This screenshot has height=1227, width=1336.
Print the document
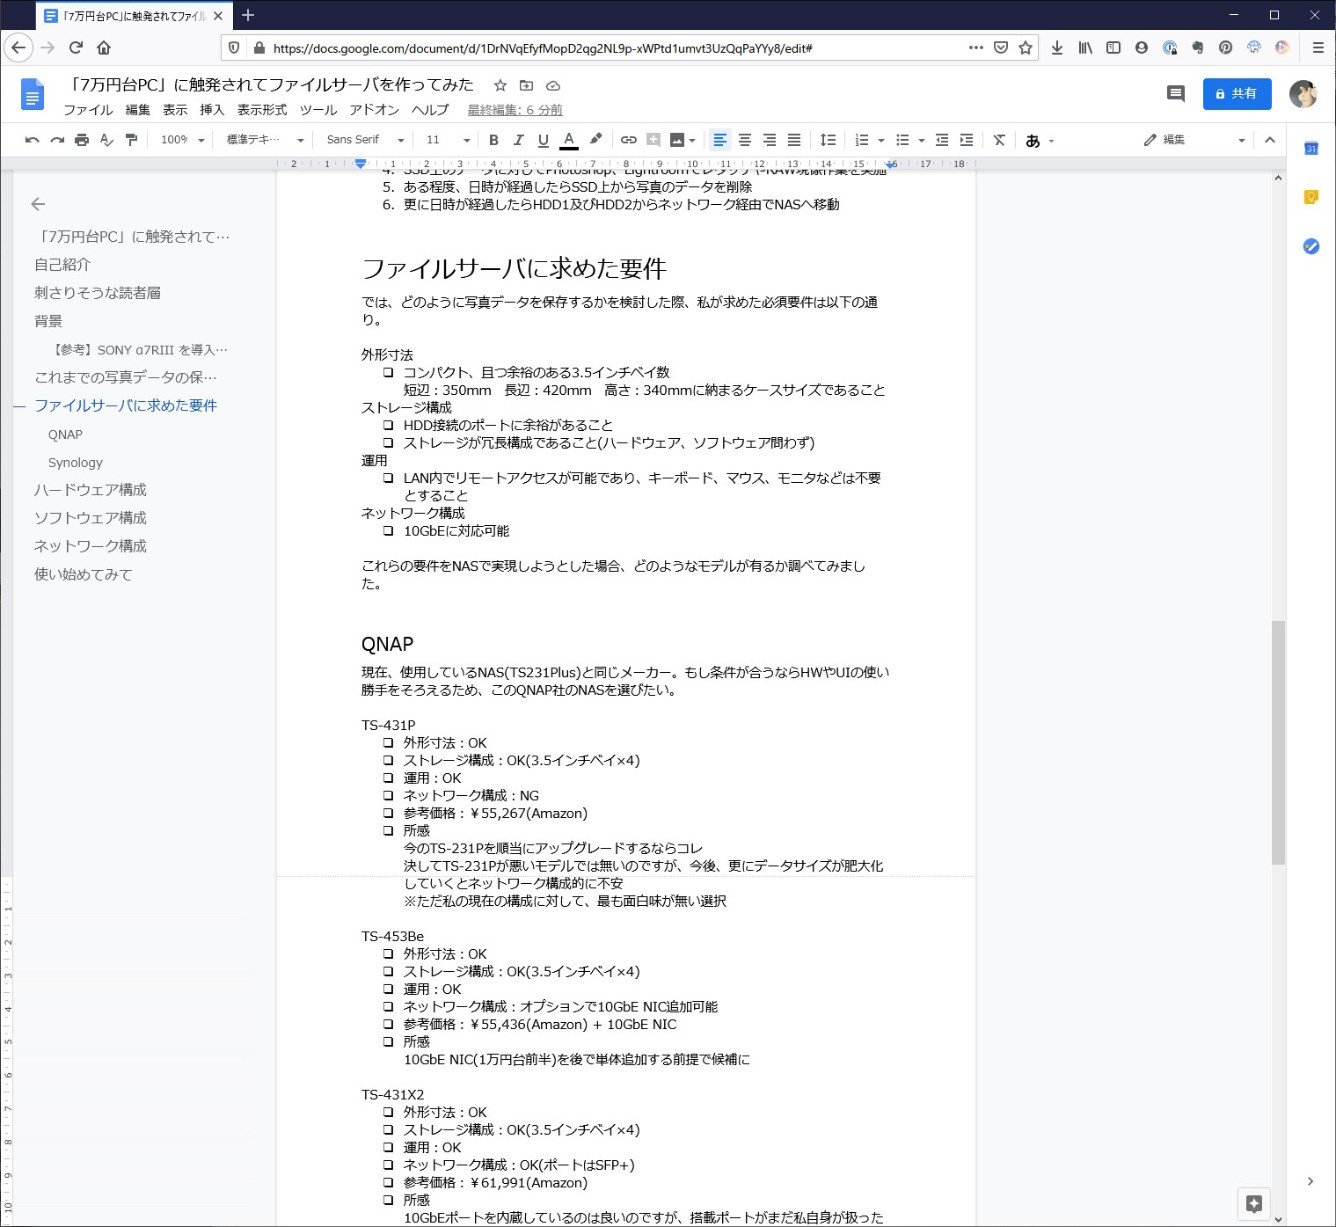[x=82, y=140]
